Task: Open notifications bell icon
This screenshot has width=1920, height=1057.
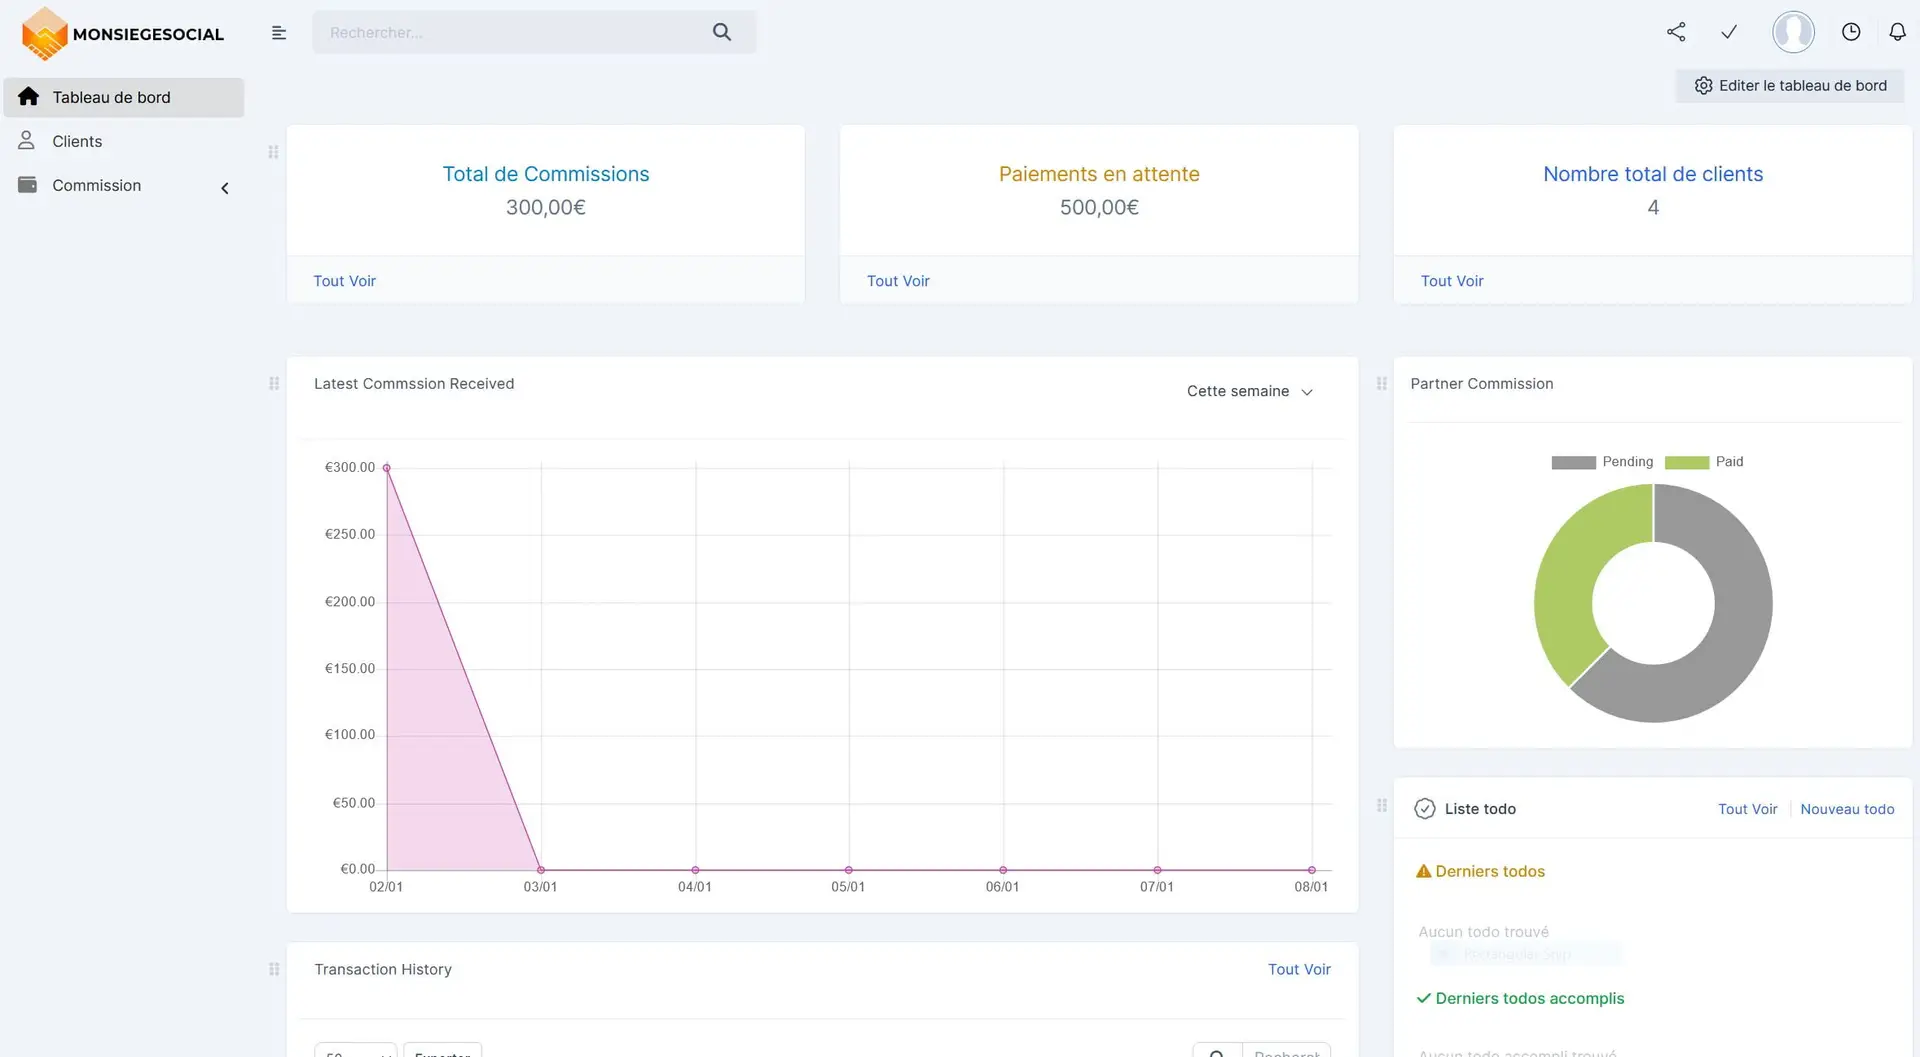Action: tap(1897, 32)
